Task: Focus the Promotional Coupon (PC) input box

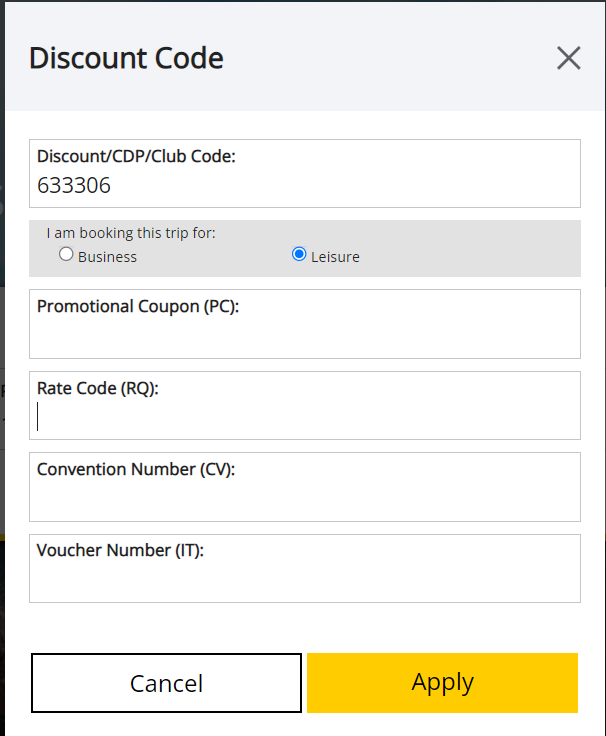Action: click(304, 337)
